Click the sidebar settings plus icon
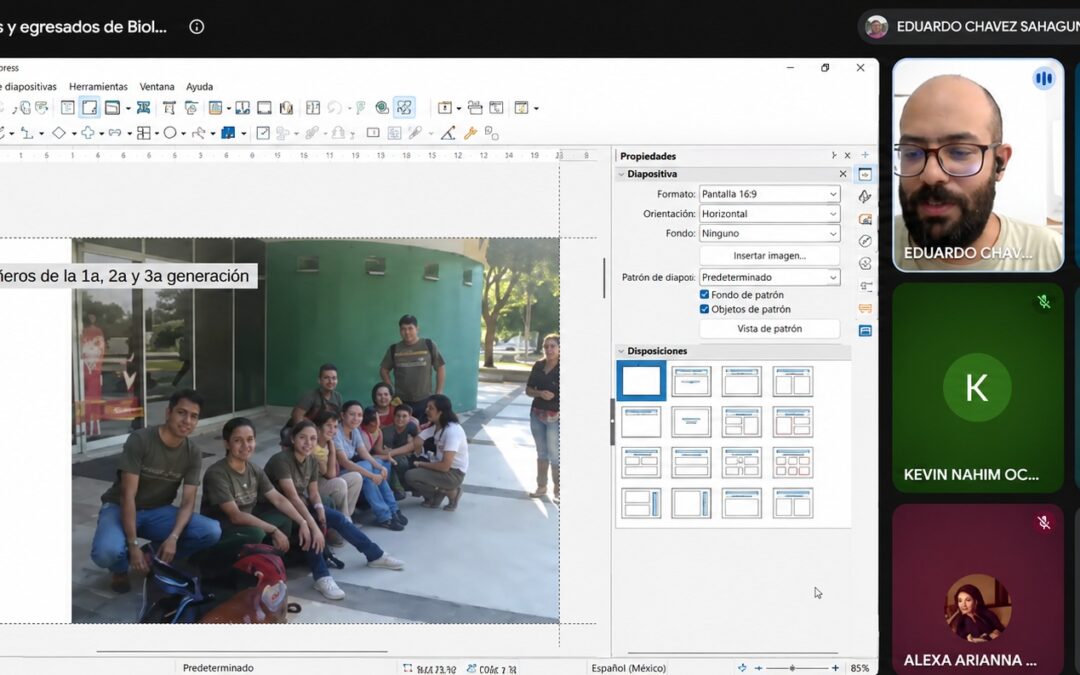The image size is (1080, 675). click(865, 155)
